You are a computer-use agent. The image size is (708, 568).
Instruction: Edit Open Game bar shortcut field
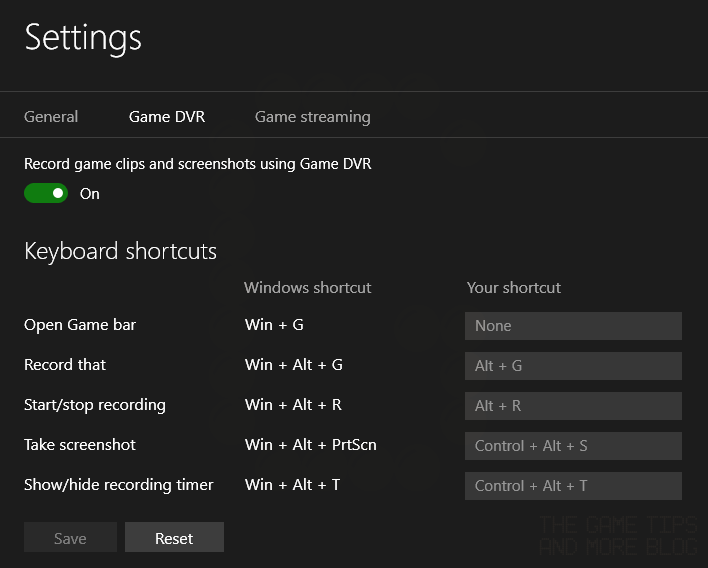click(x=573, y=326)
